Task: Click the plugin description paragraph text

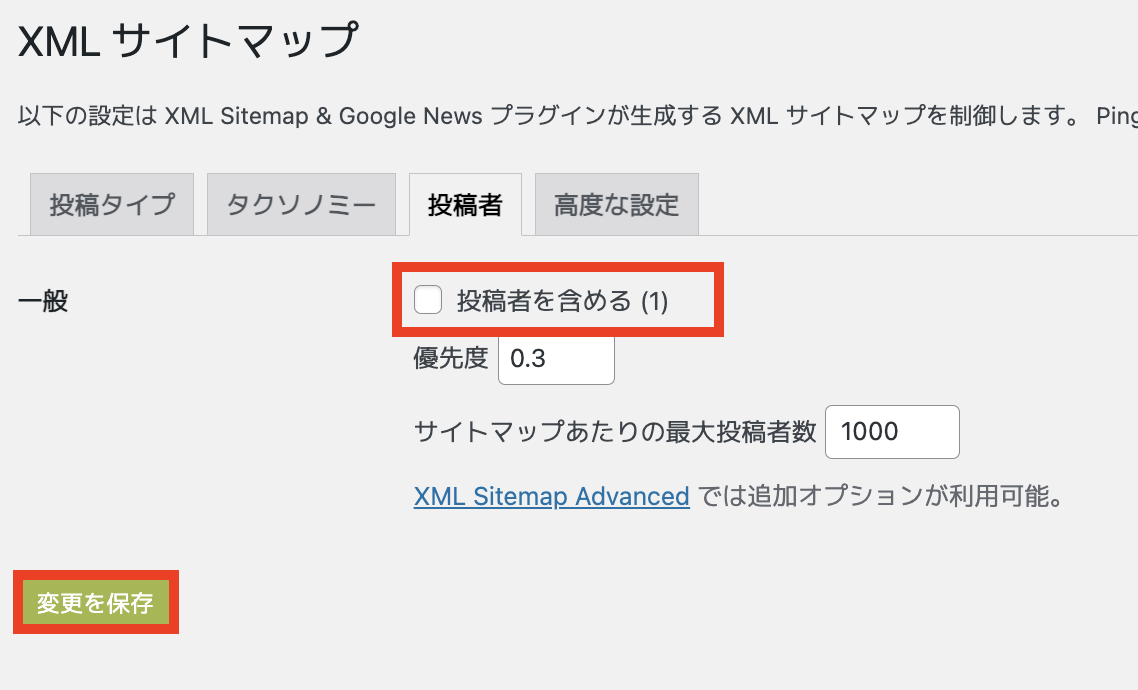Action: click(x=578, y=115)
